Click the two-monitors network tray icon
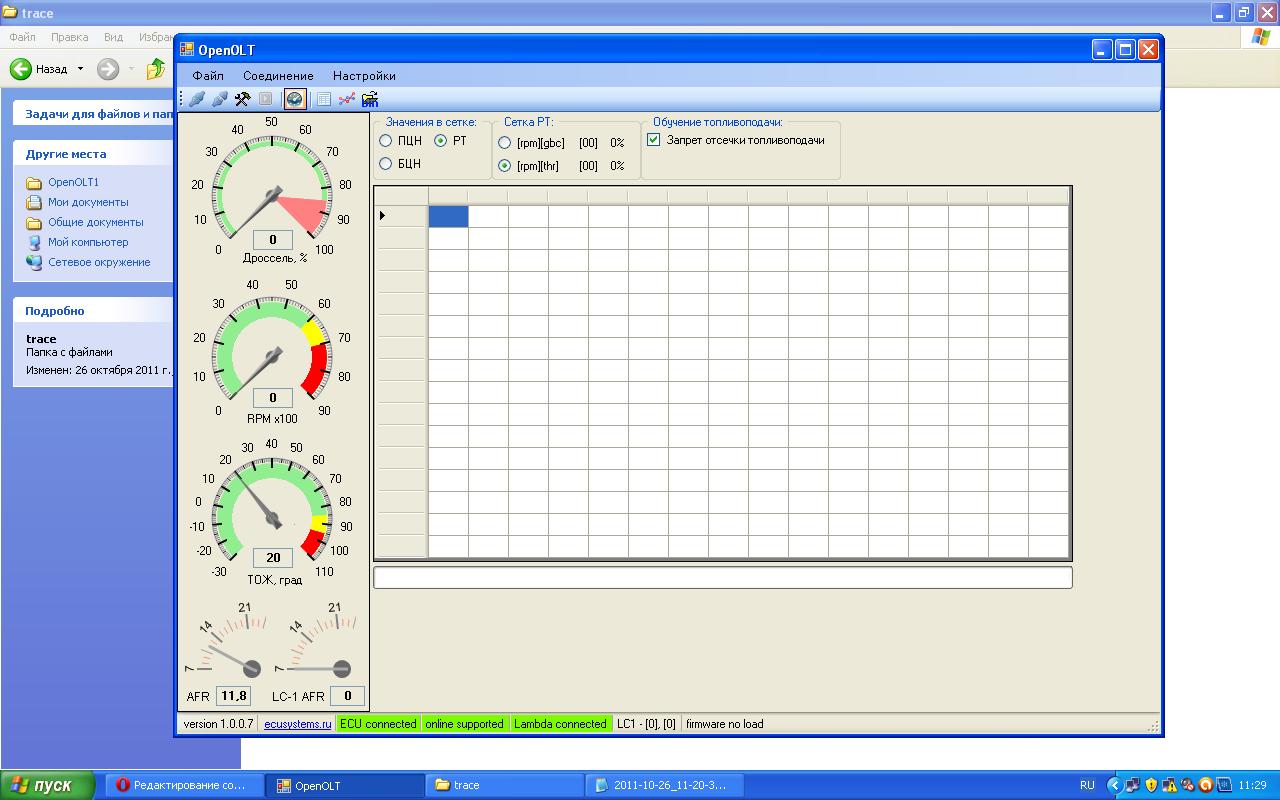The height and width of the screenshot is (800, 1280). (x=1133, y=785)
